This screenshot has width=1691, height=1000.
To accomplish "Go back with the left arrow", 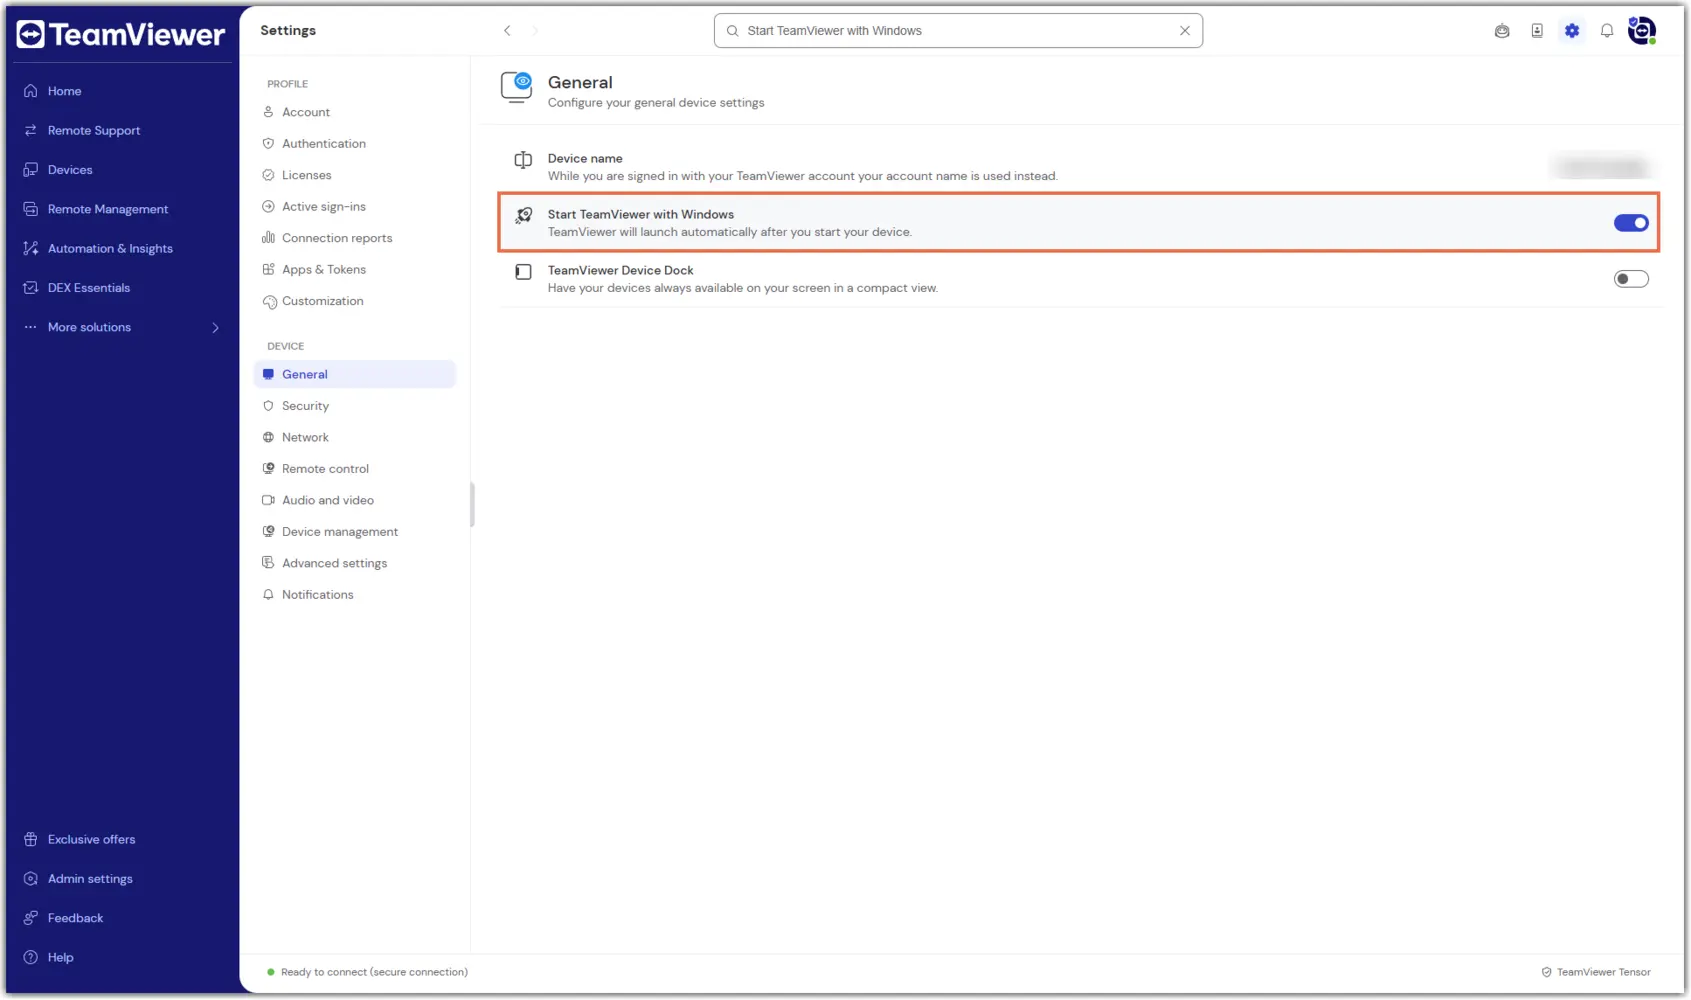I will (507, 31).
